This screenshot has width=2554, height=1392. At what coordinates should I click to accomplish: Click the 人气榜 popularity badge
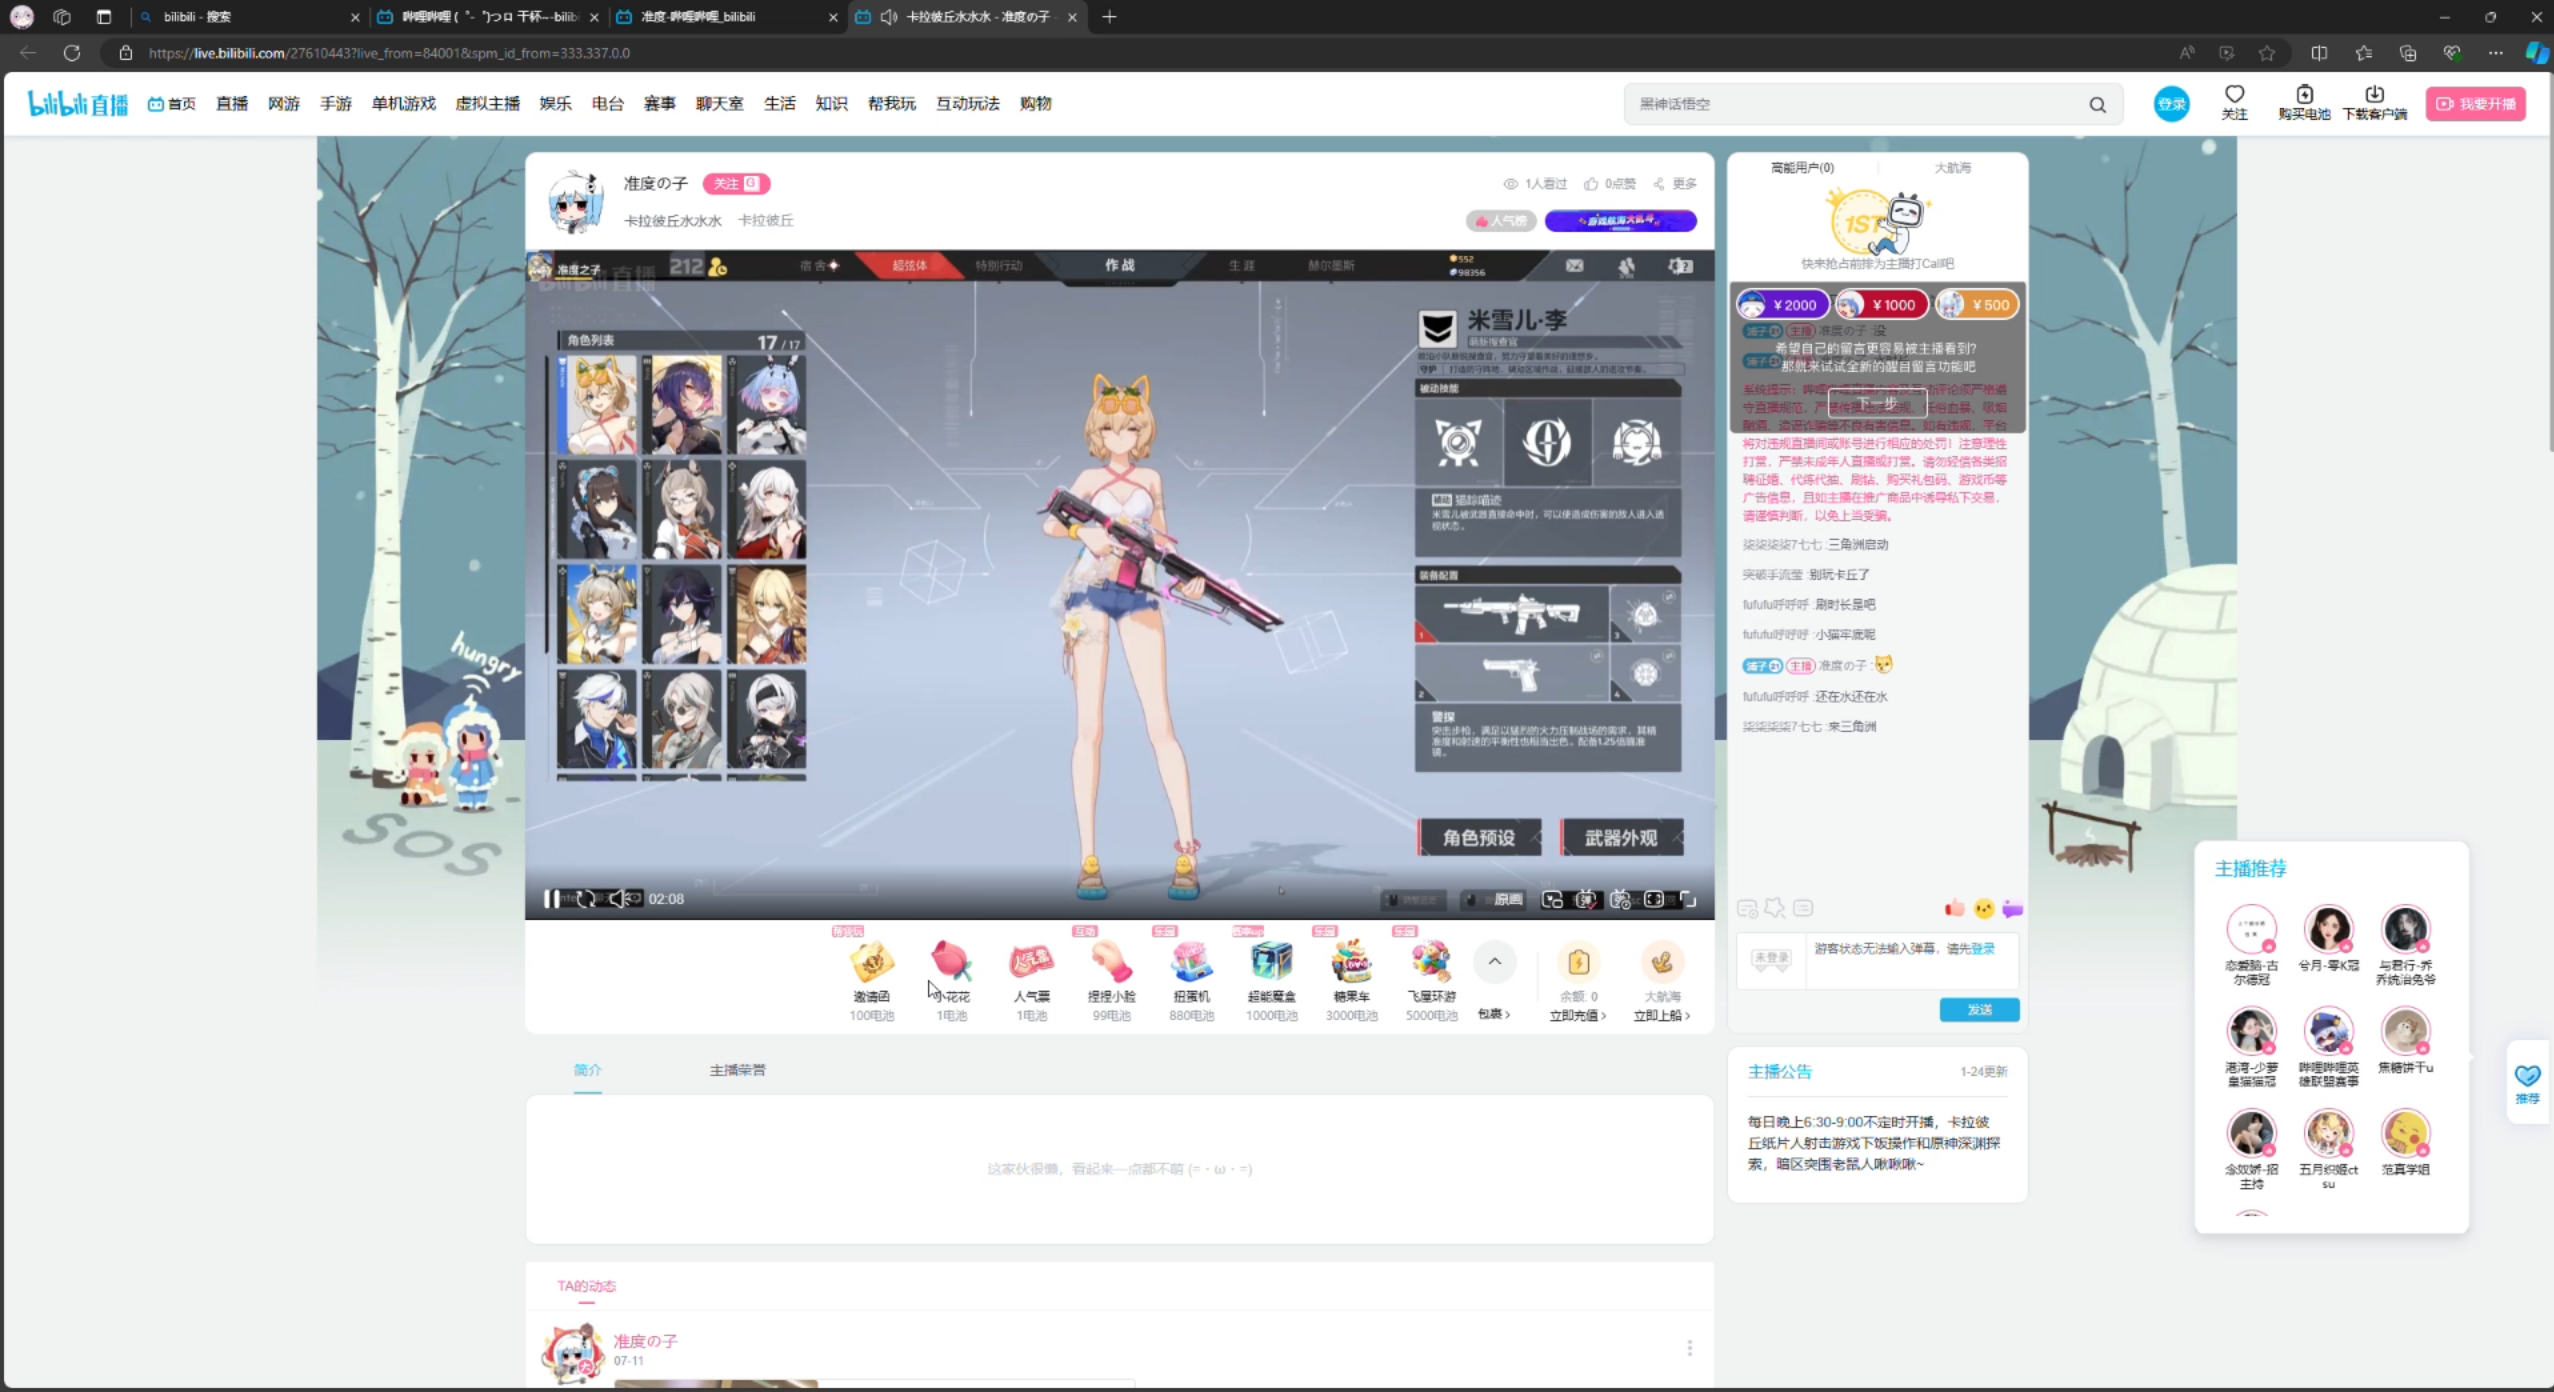point(1501,221)
